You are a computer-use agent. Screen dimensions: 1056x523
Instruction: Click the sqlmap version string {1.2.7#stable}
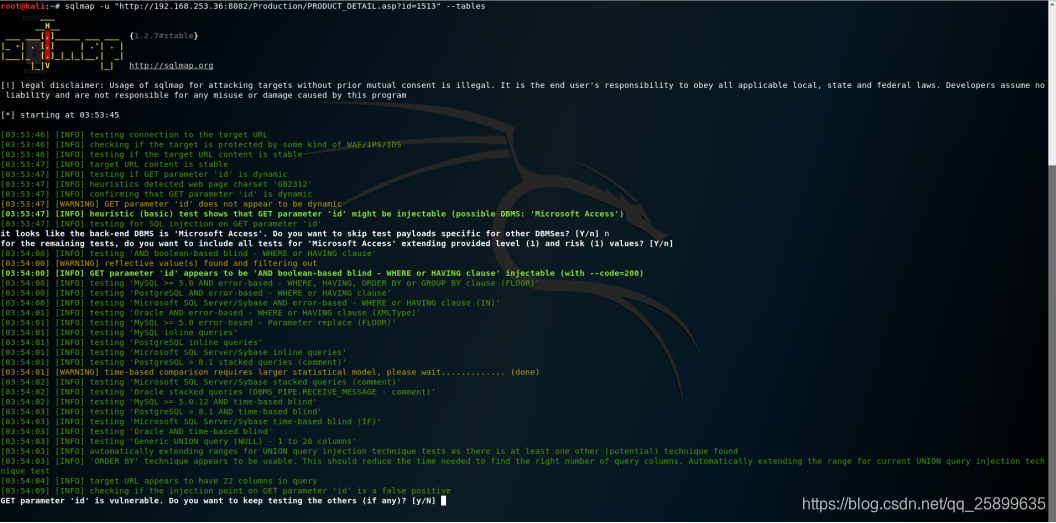coord(164,36)
